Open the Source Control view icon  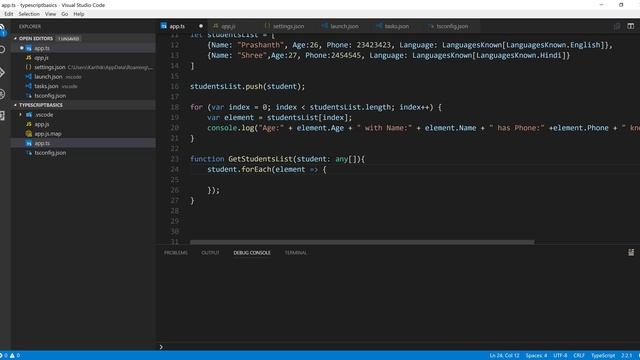tap(2, 73)
